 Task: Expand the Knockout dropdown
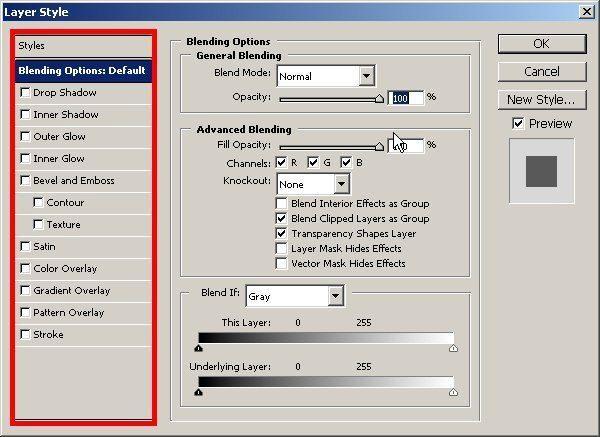341,184
